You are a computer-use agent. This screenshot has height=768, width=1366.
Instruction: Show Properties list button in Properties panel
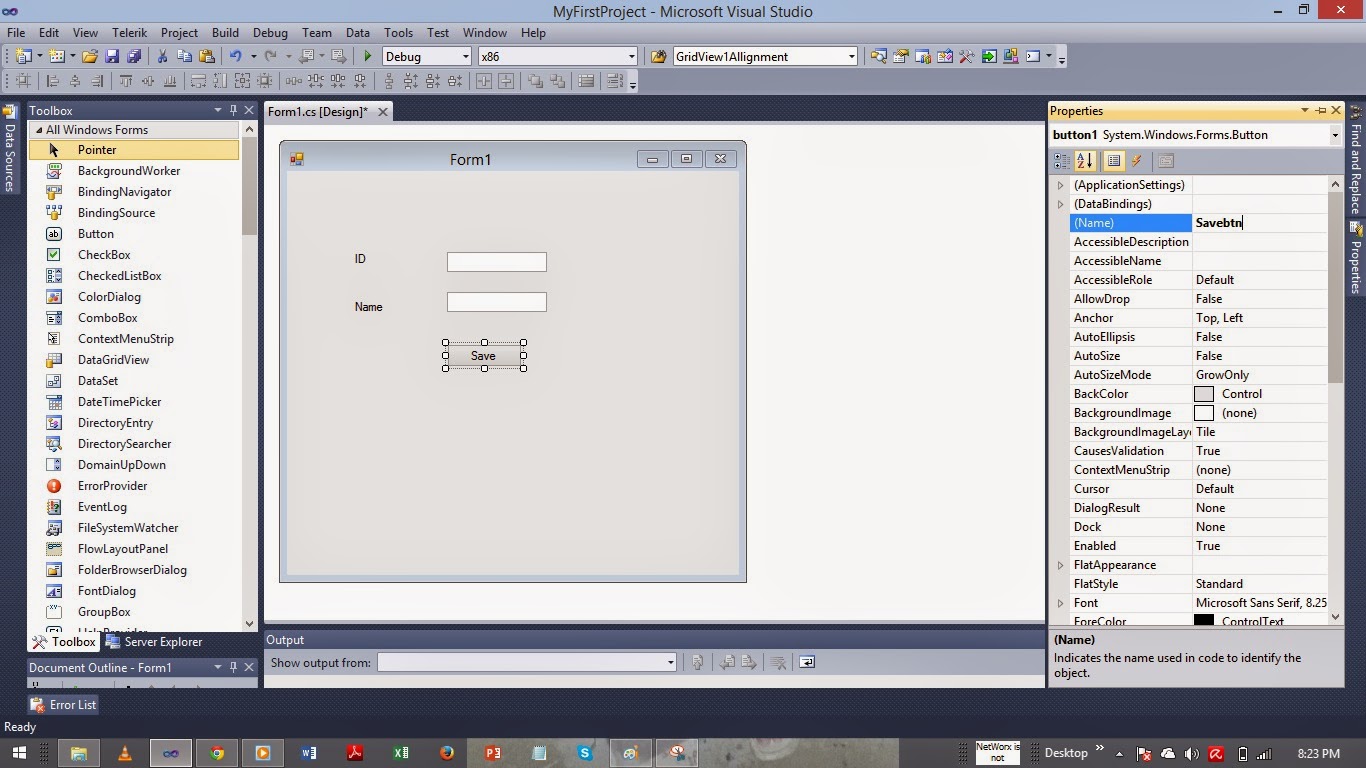[1114, 161]
